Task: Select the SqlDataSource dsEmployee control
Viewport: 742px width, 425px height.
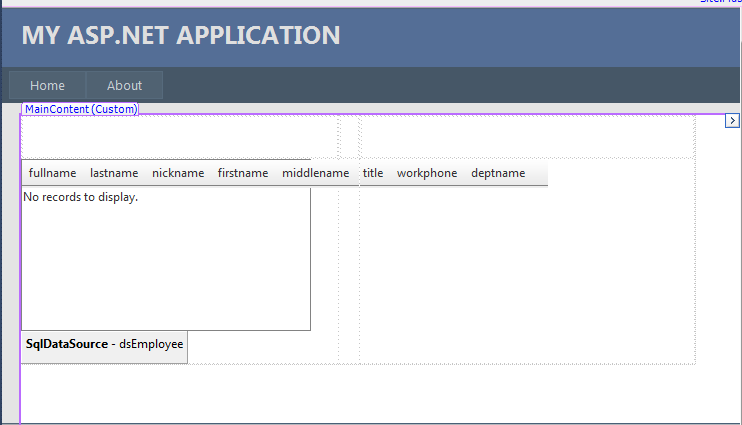Action: [104, 347]
